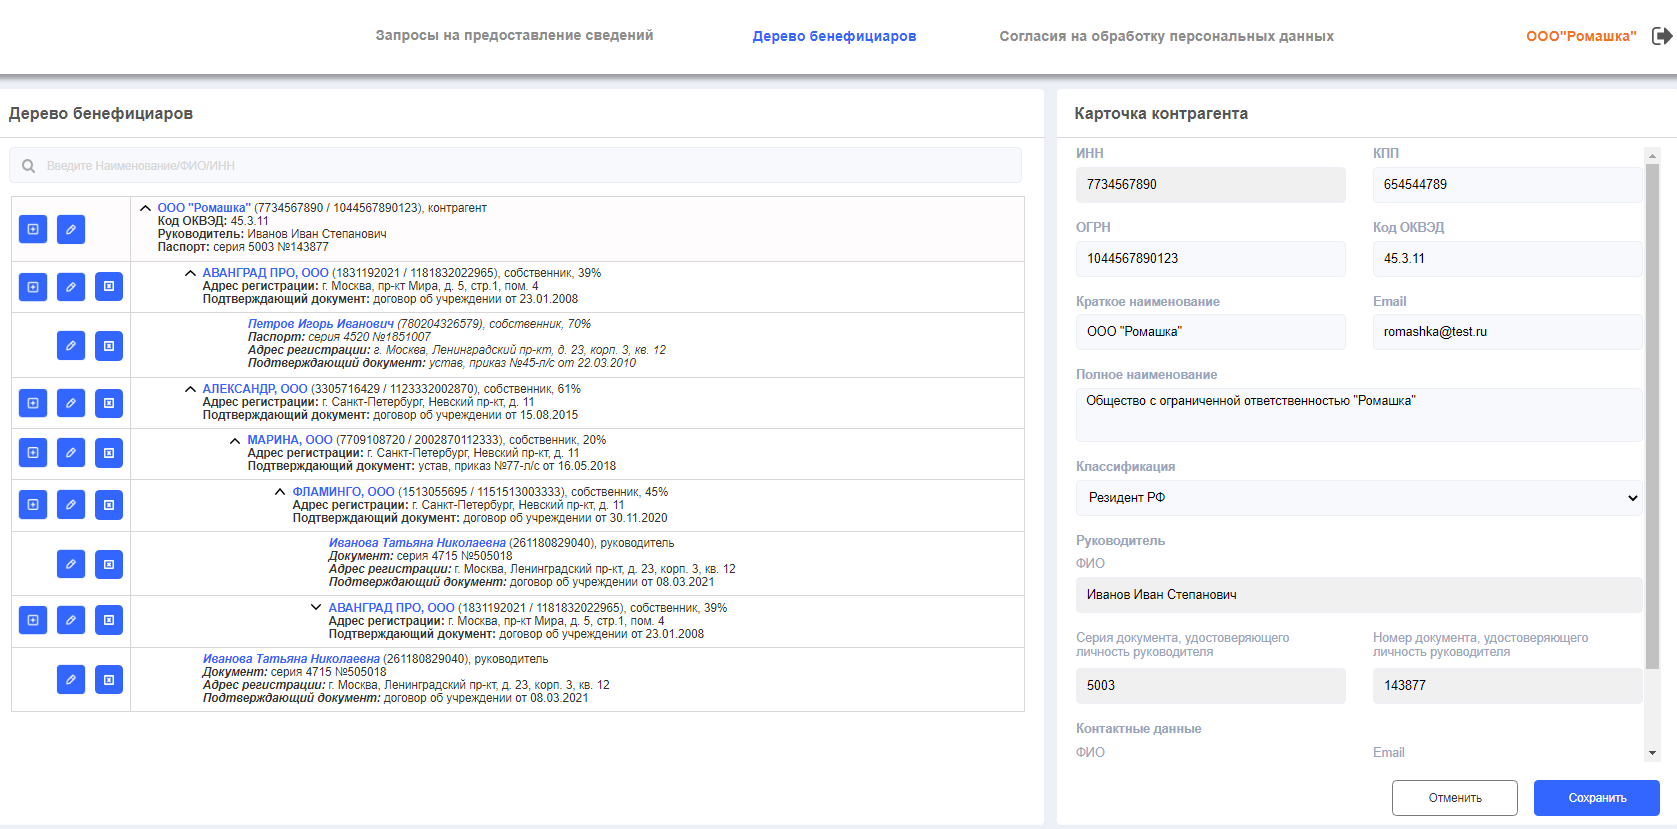Open the Классификация dropdown
This screenshot has height=829, width=1677.
point(1359,498)
